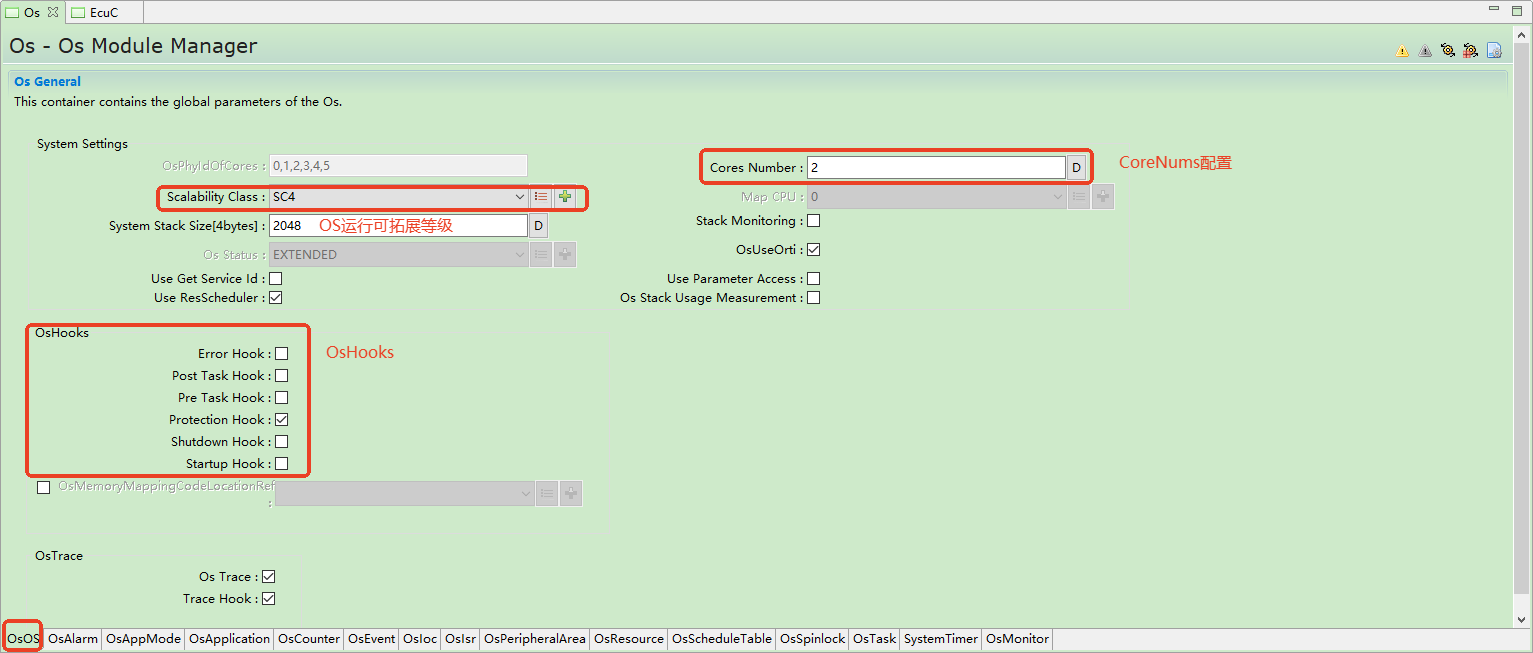The image size is (1533, 653).
Task: Click the yellow gear with arrows icon
Action: point(1447,50)
